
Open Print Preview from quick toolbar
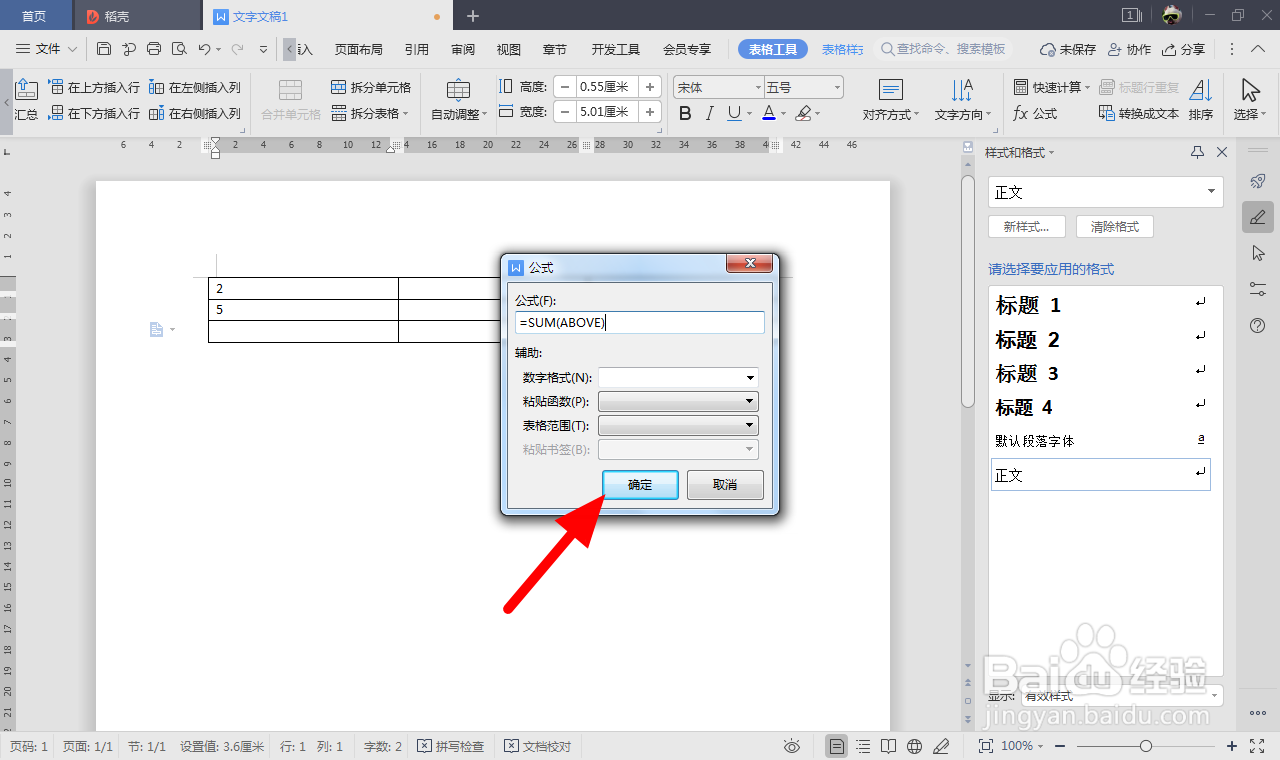(x=179, y=49)
